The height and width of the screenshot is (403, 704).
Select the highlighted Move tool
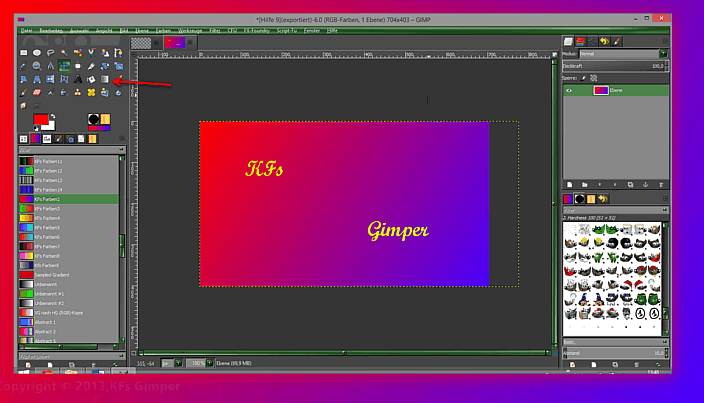64,66
